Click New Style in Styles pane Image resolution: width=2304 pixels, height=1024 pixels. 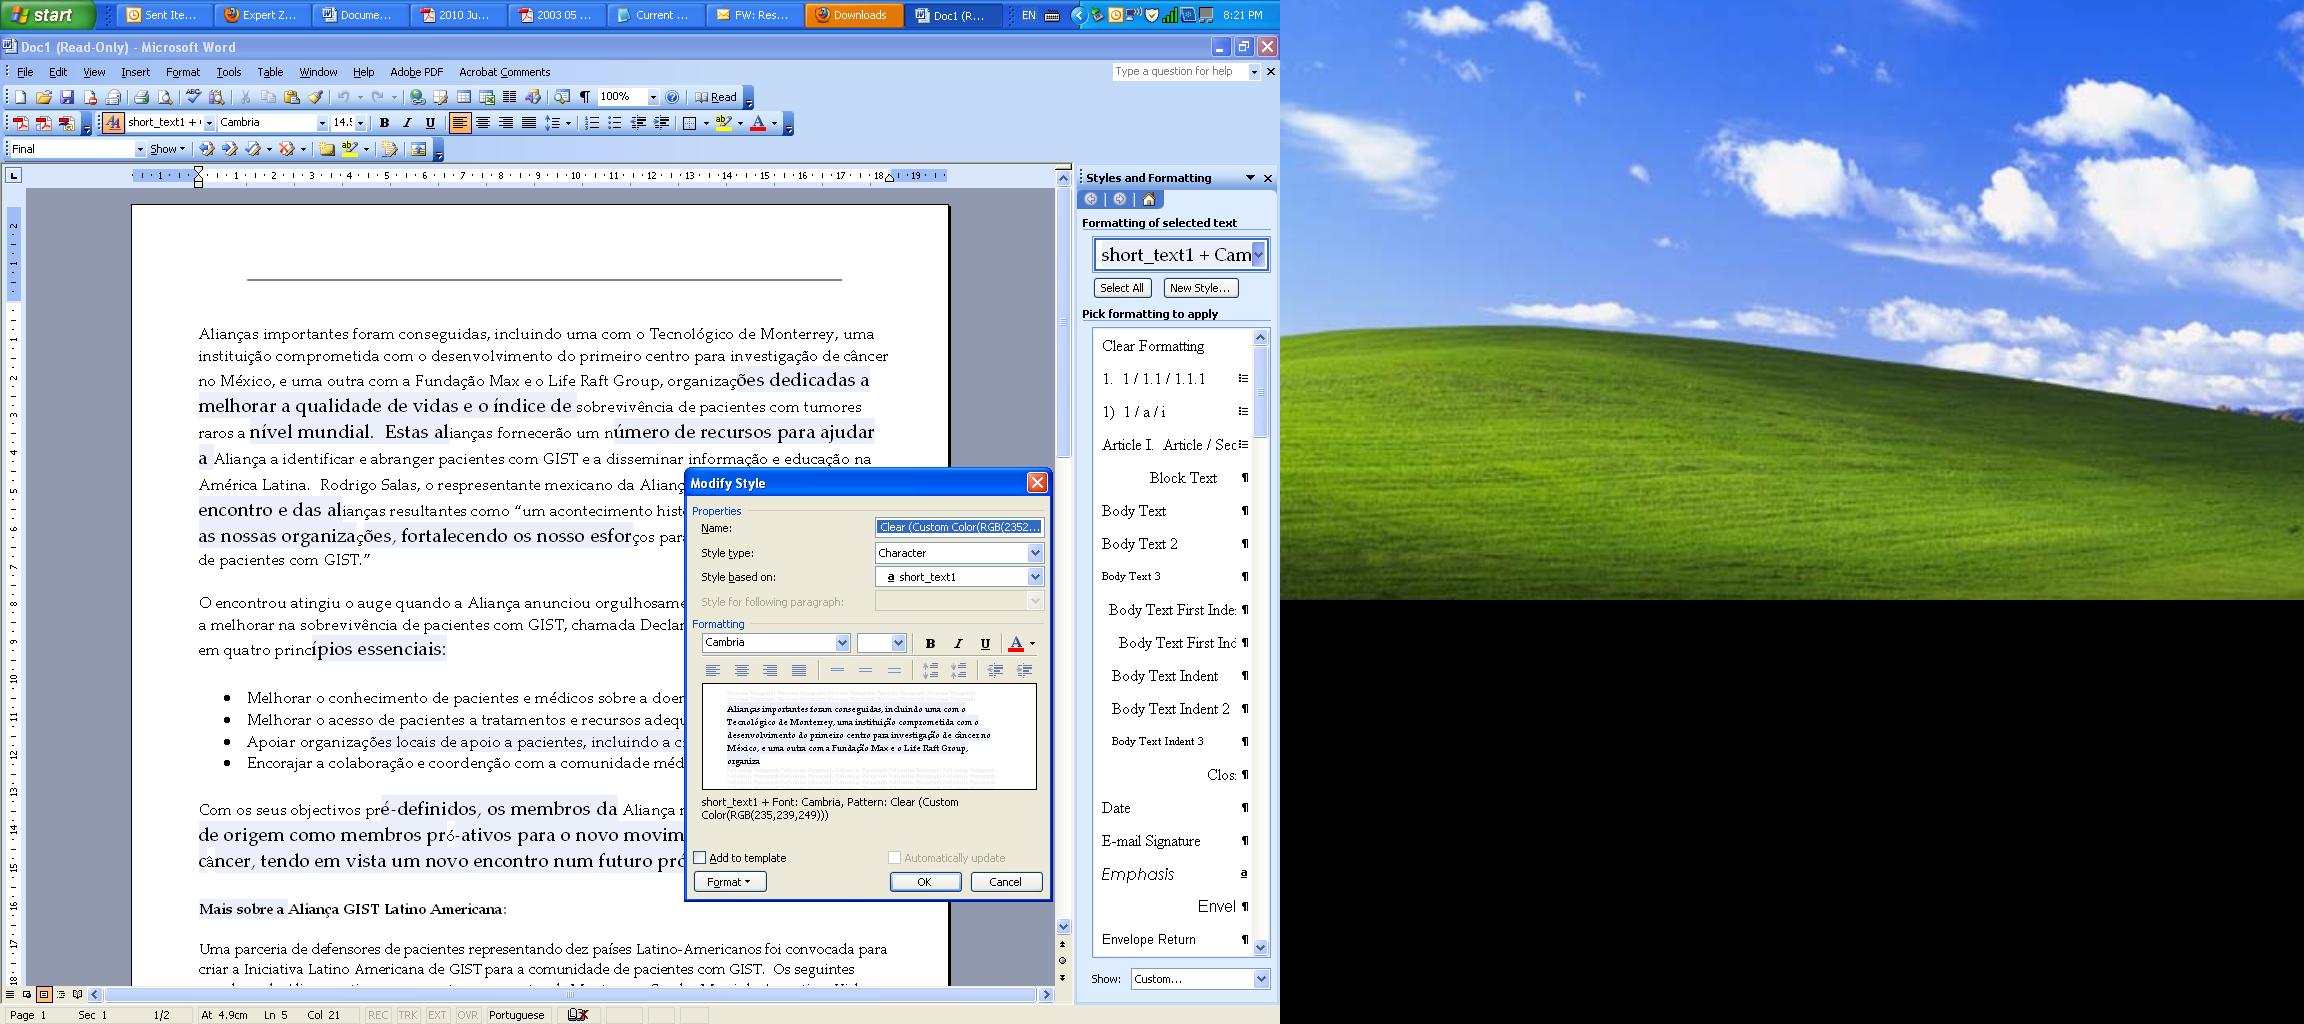tap(1200, 288)
